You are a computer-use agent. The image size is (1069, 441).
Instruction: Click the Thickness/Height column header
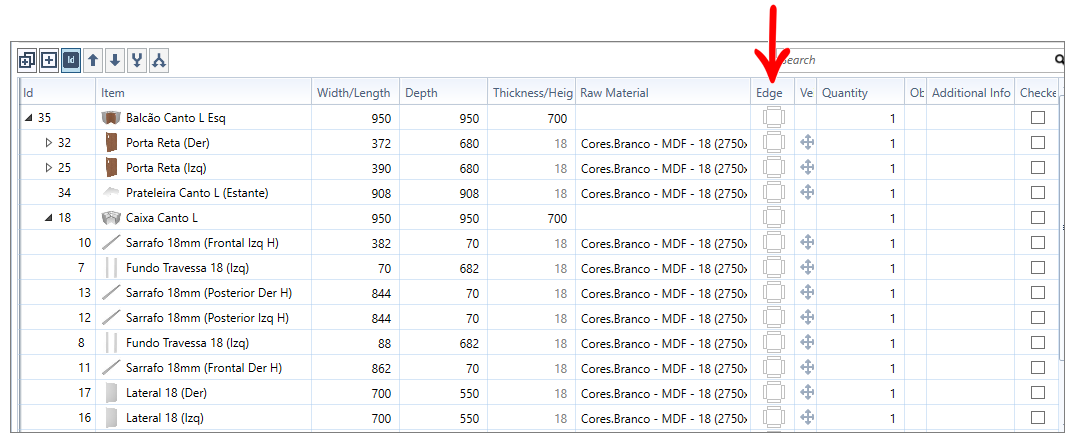click(x=532, y=93)
